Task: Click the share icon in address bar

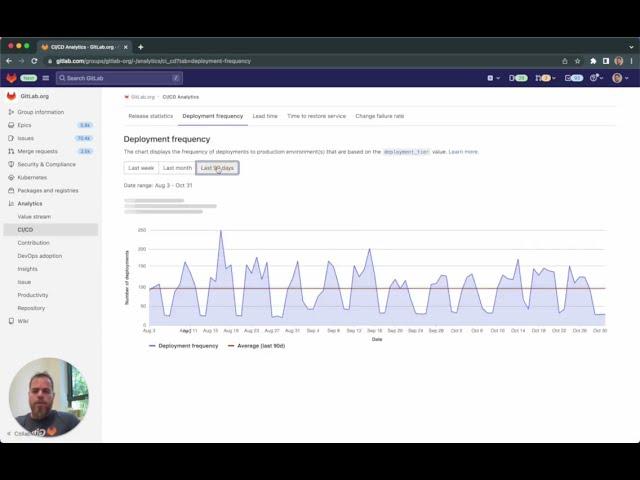Action: [x=565, y=61]
